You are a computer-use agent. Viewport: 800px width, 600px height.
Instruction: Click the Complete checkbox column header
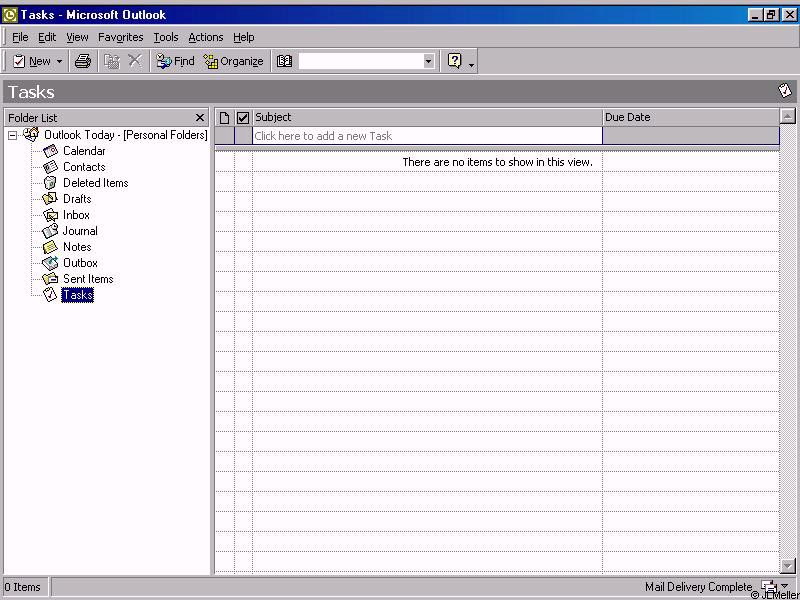pos(243,117)
